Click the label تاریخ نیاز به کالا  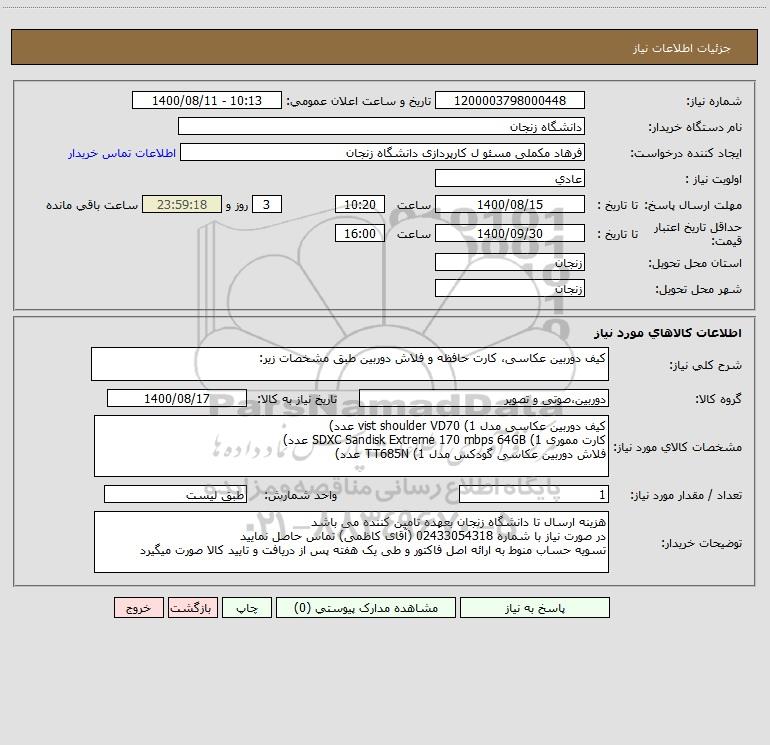coord(298,399)
